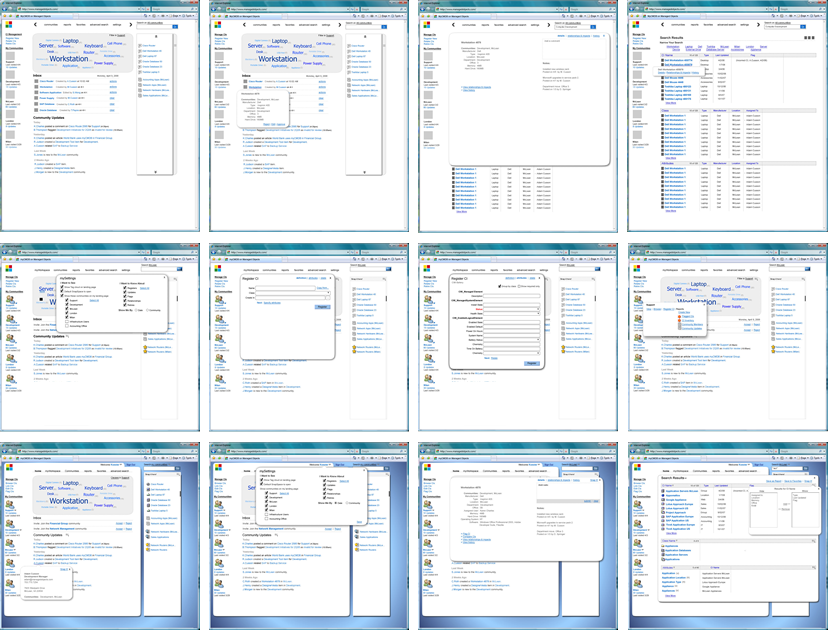Click McLean community people icon in long Register CI mockup

(428, 338)
